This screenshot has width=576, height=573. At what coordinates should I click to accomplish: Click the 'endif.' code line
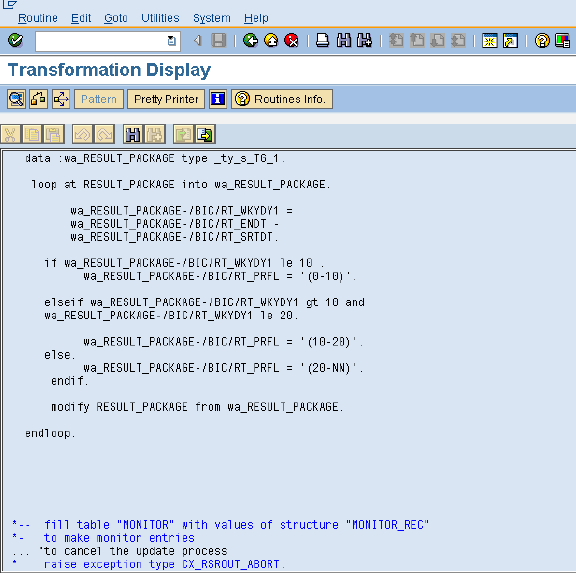pos(70,381)
